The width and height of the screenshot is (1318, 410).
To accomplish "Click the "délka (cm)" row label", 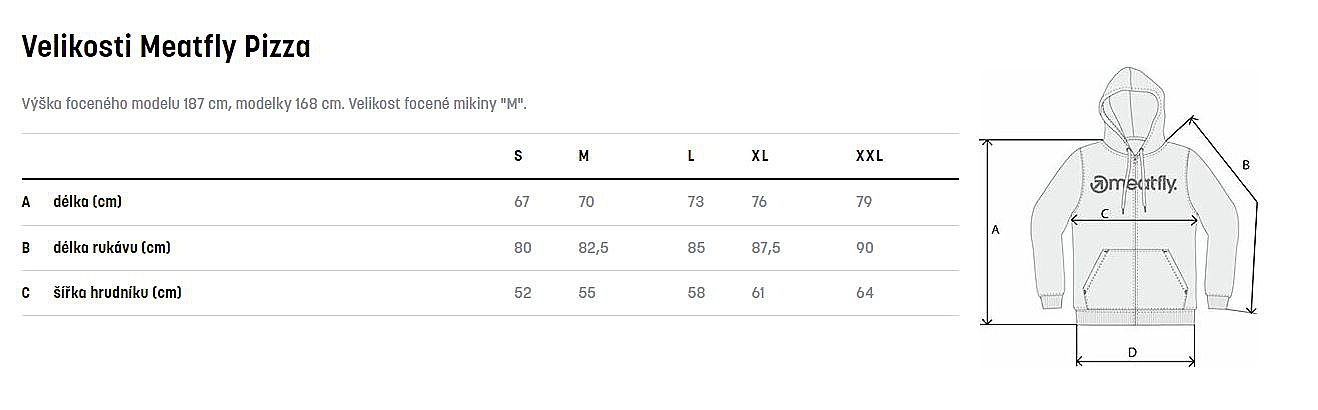I will click(87, 202).
